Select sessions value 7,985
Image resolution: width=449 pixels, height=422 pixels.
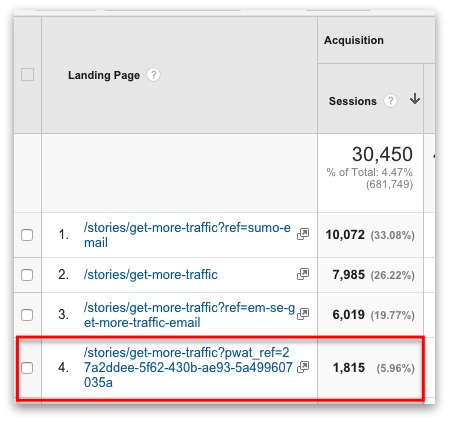click(349, 275)
